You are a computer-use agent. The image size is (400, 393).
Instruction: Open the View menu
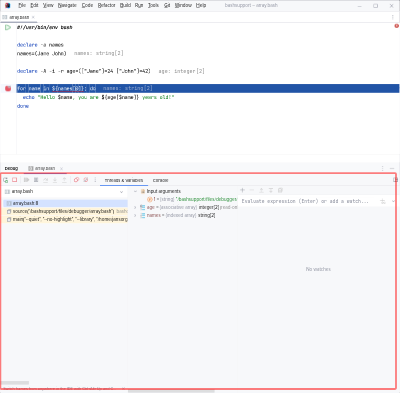48,5
